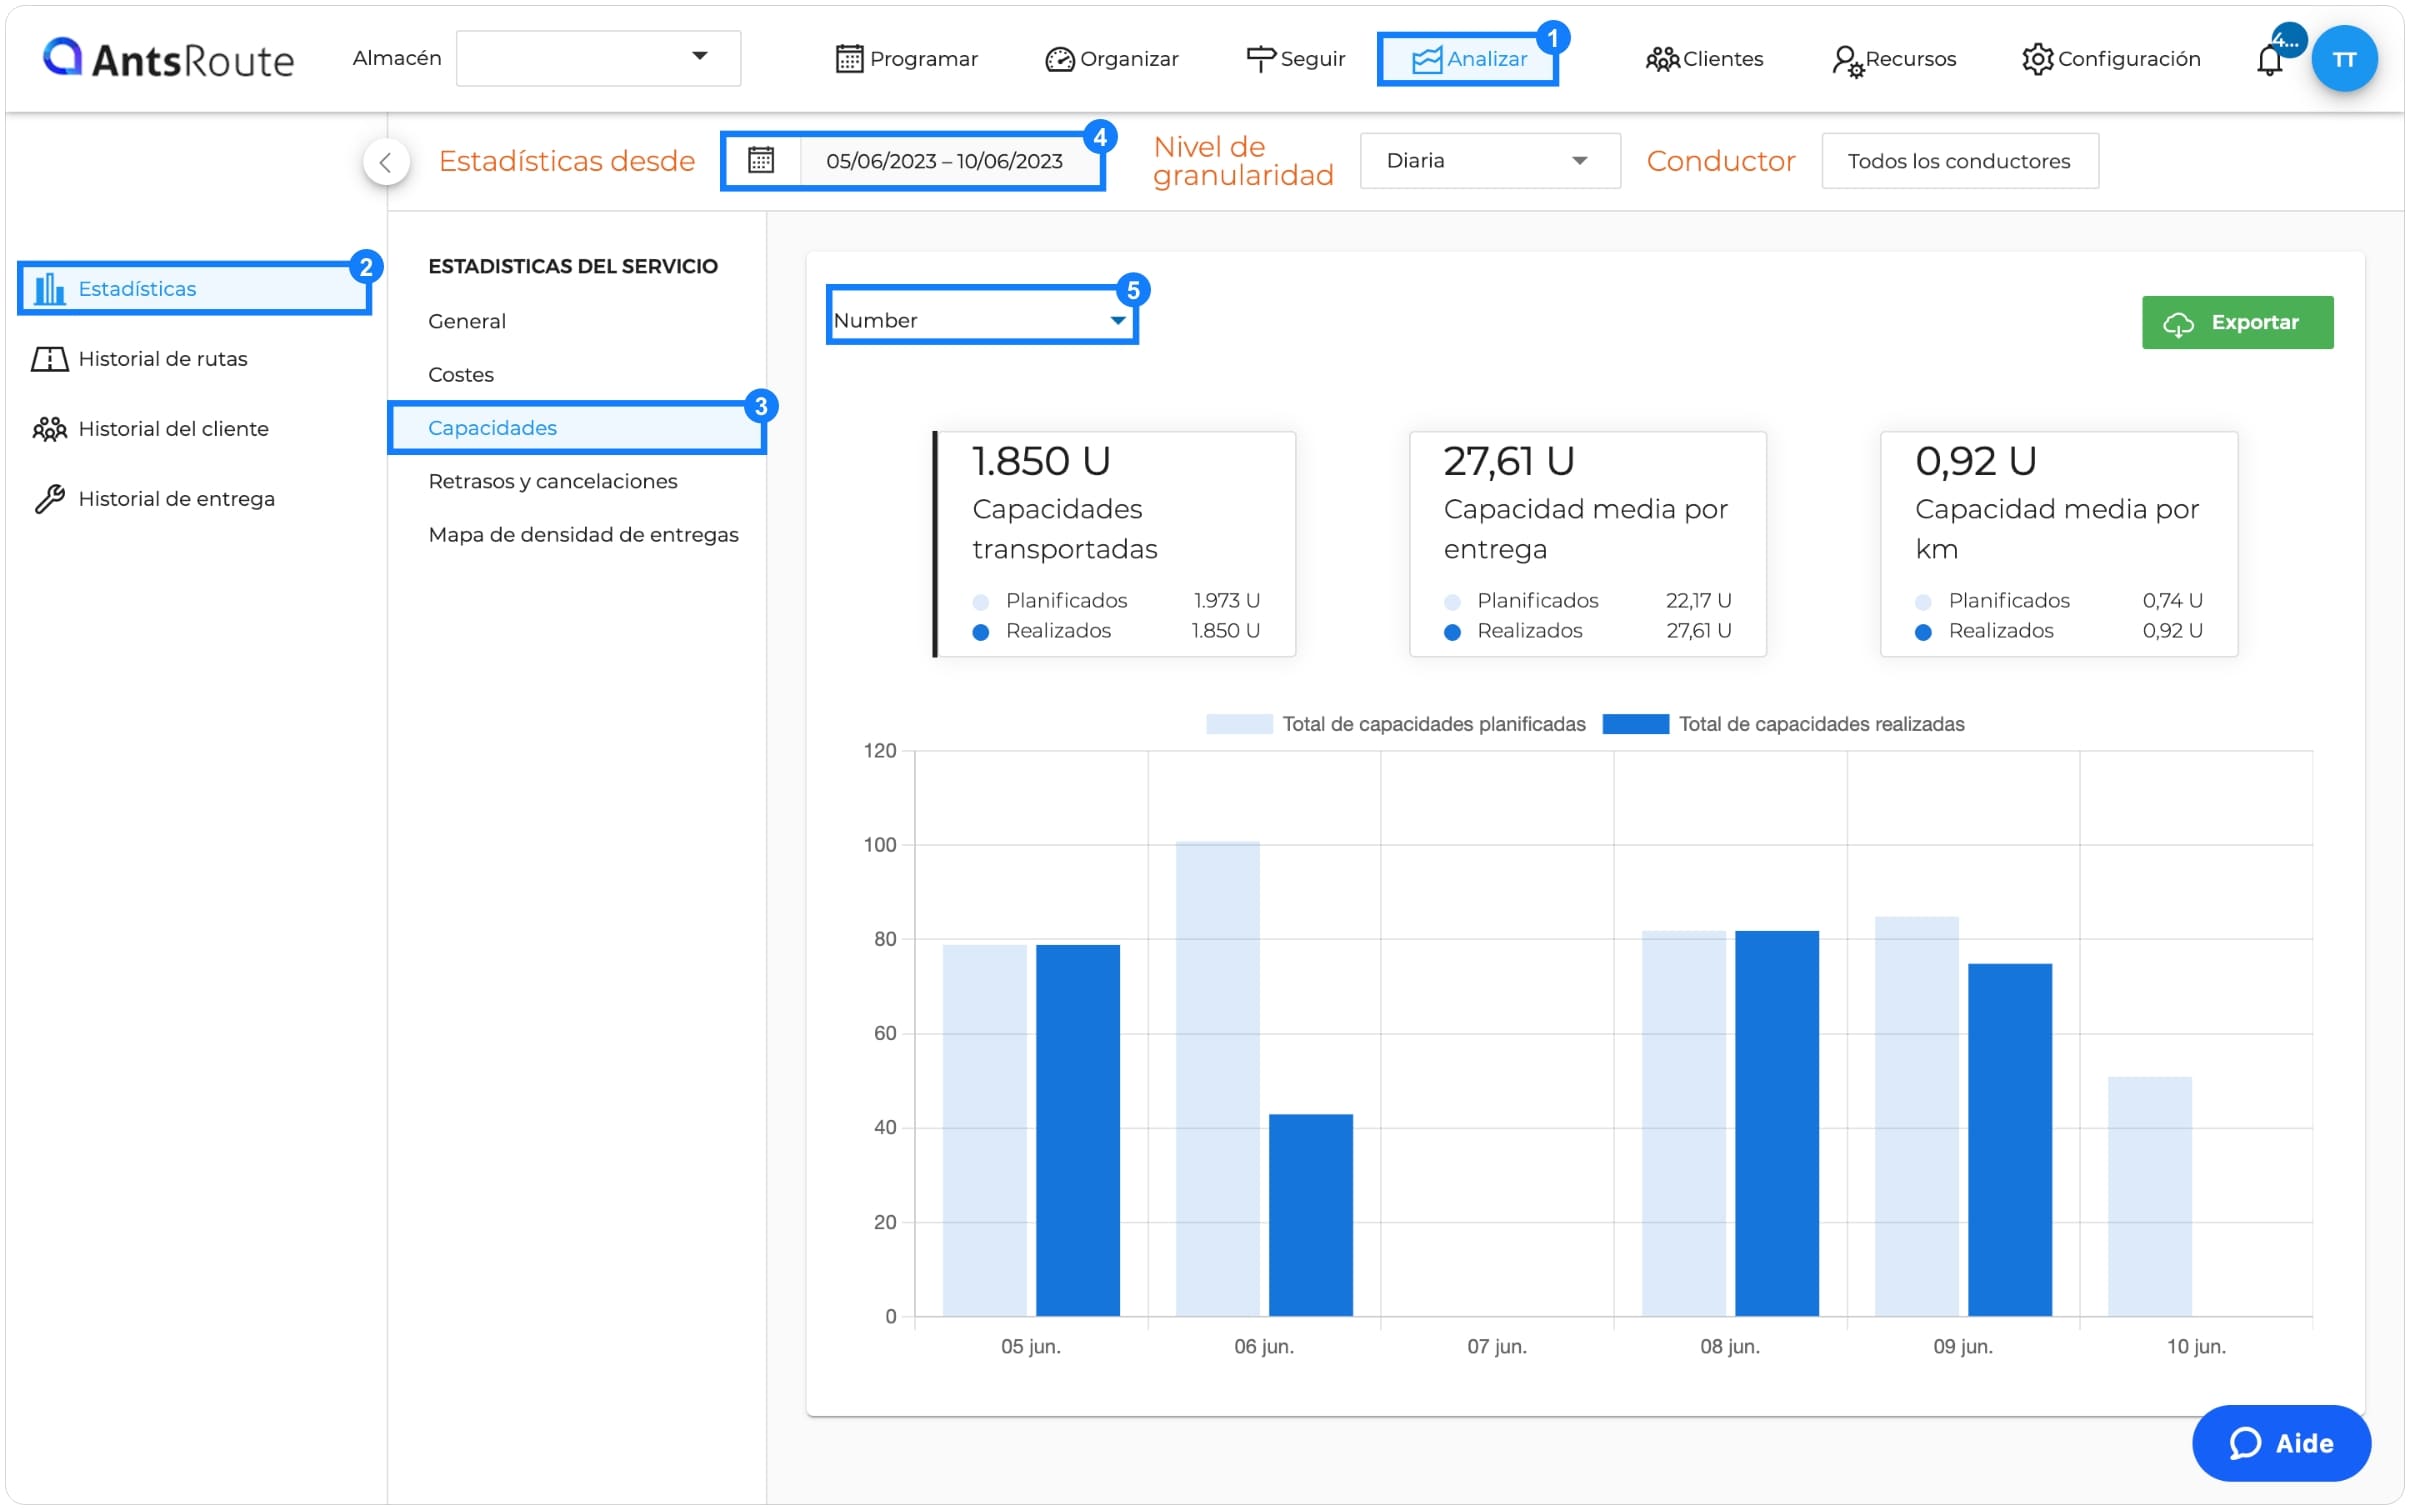Open Historial de entrega
The image size is (2409, 1510).
pyautogui.click(x=176, y=498)
